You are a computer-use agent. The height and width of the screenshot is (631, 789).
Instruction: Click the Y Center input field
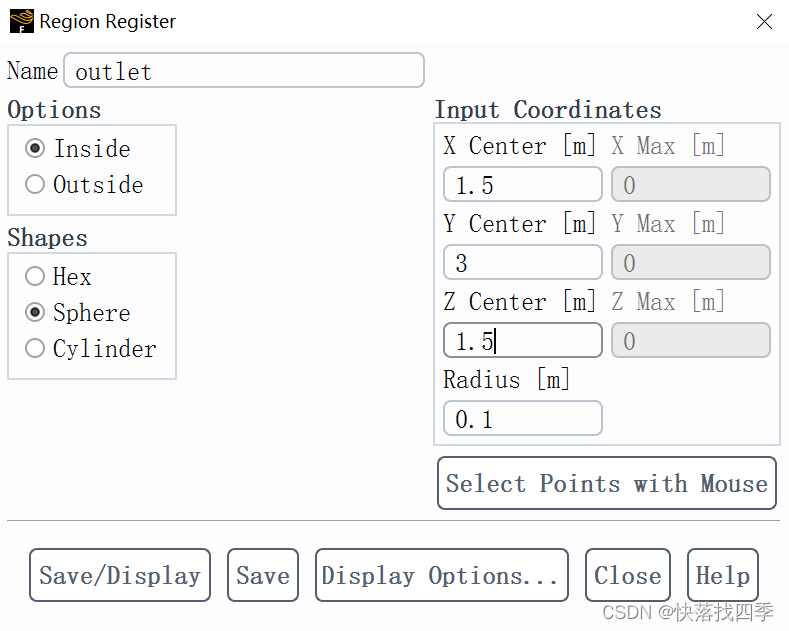pyautogui.click(x=523, y=262)
